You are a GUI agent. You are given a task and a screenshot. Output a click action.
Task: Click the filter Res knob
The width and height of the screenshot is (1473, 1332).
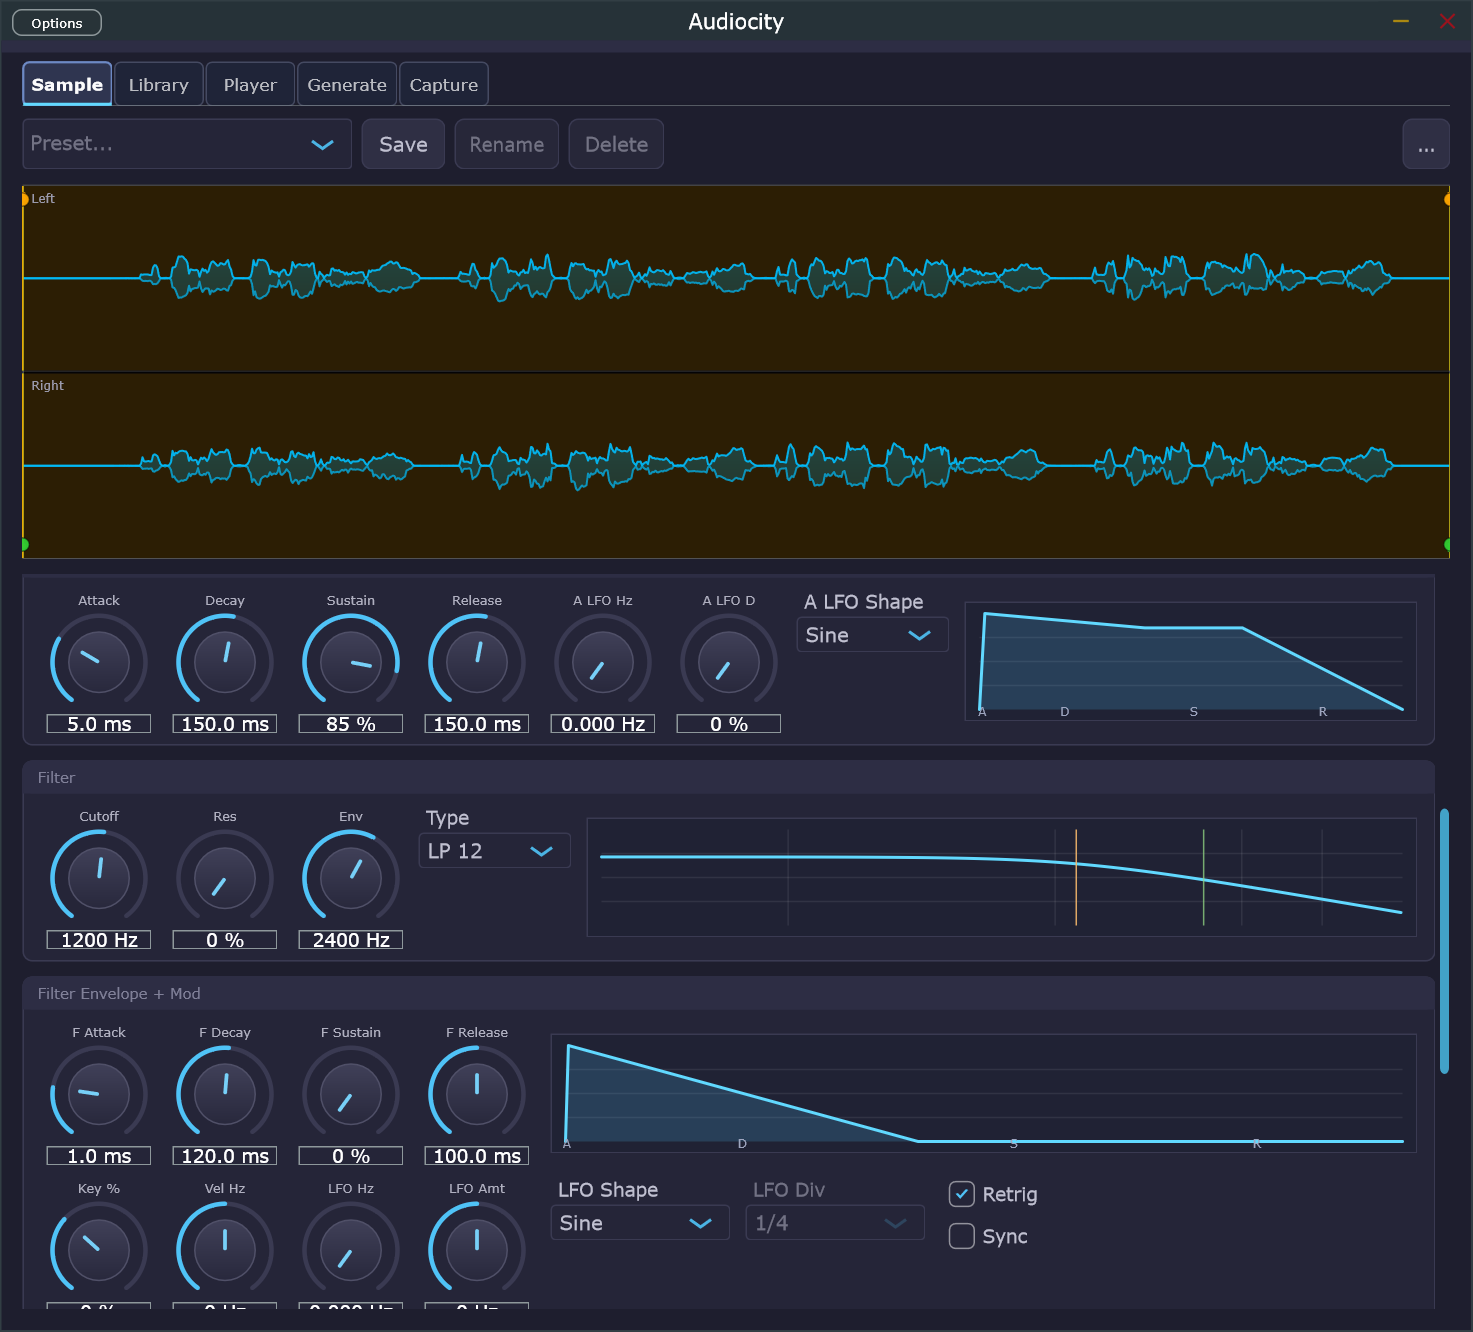(225, 878)
